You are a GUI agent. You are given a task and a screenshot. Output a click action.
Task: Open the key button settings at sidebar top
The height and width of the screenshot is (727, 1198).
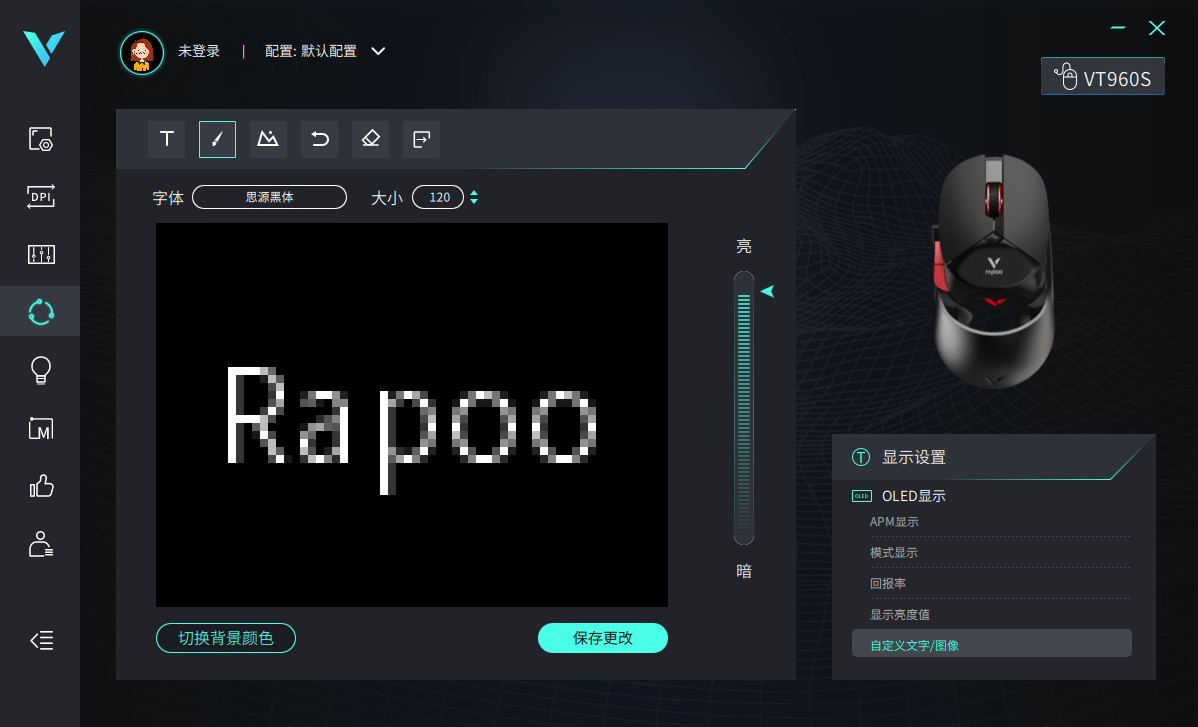(40, 139)
